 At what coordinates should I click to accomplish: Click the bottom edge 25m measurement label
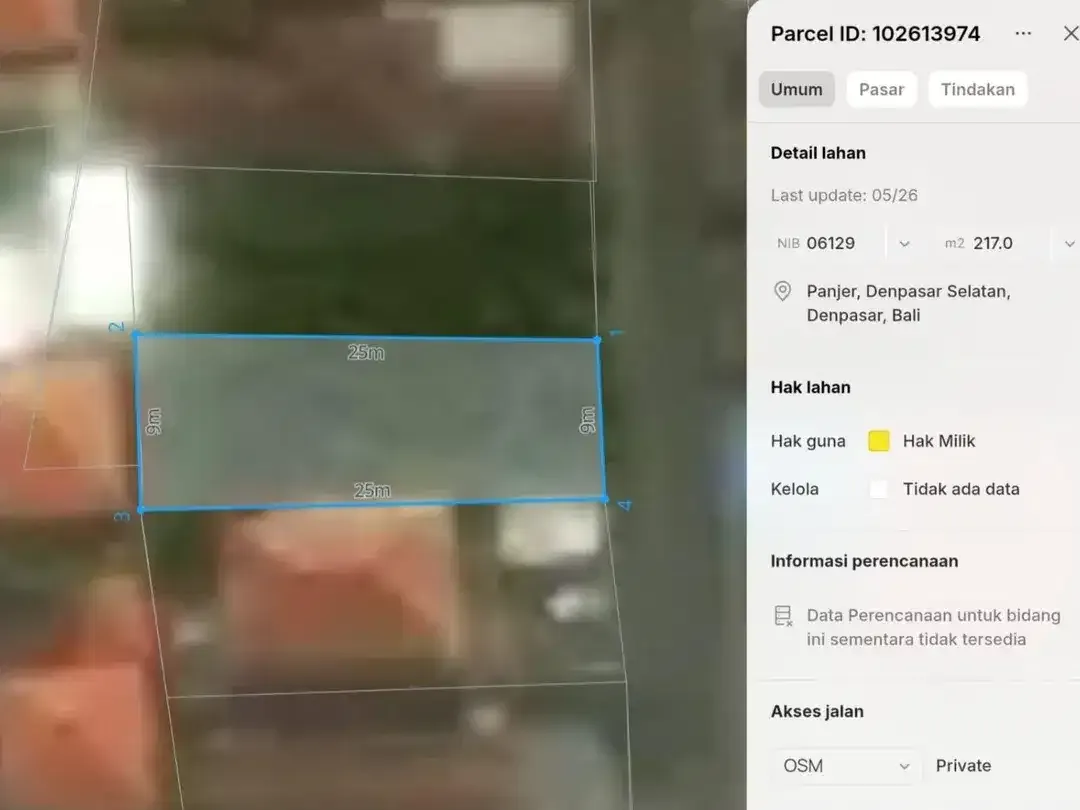(x=372, y=490)
